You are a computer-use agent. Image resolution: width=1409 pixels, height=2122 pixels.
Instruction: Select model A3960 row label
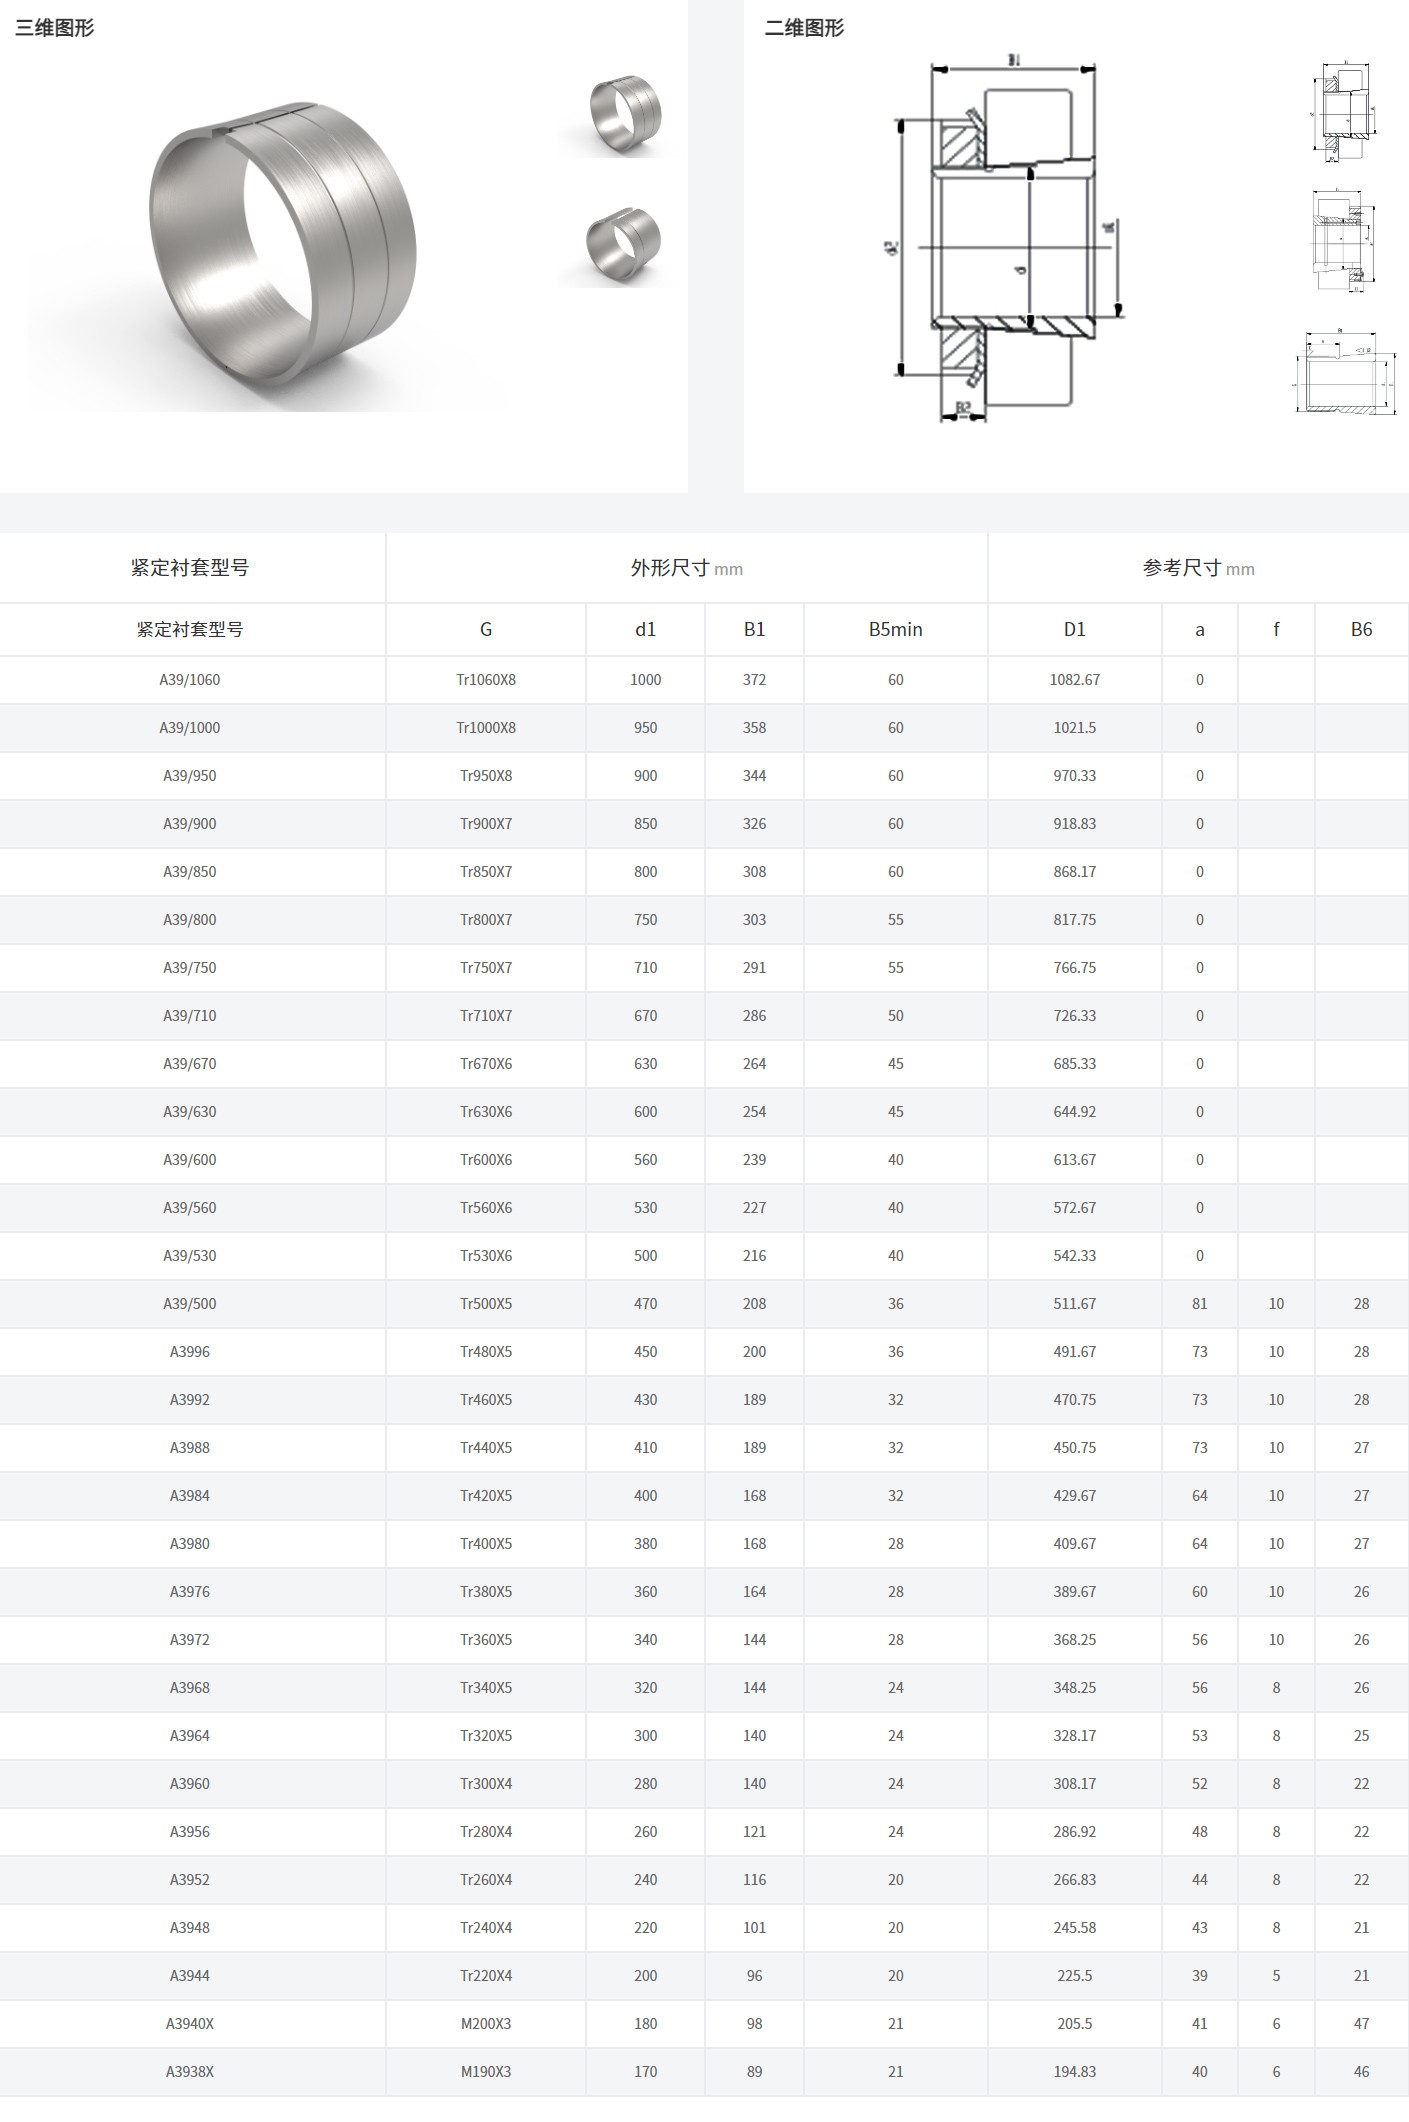tap(190, 1784)
